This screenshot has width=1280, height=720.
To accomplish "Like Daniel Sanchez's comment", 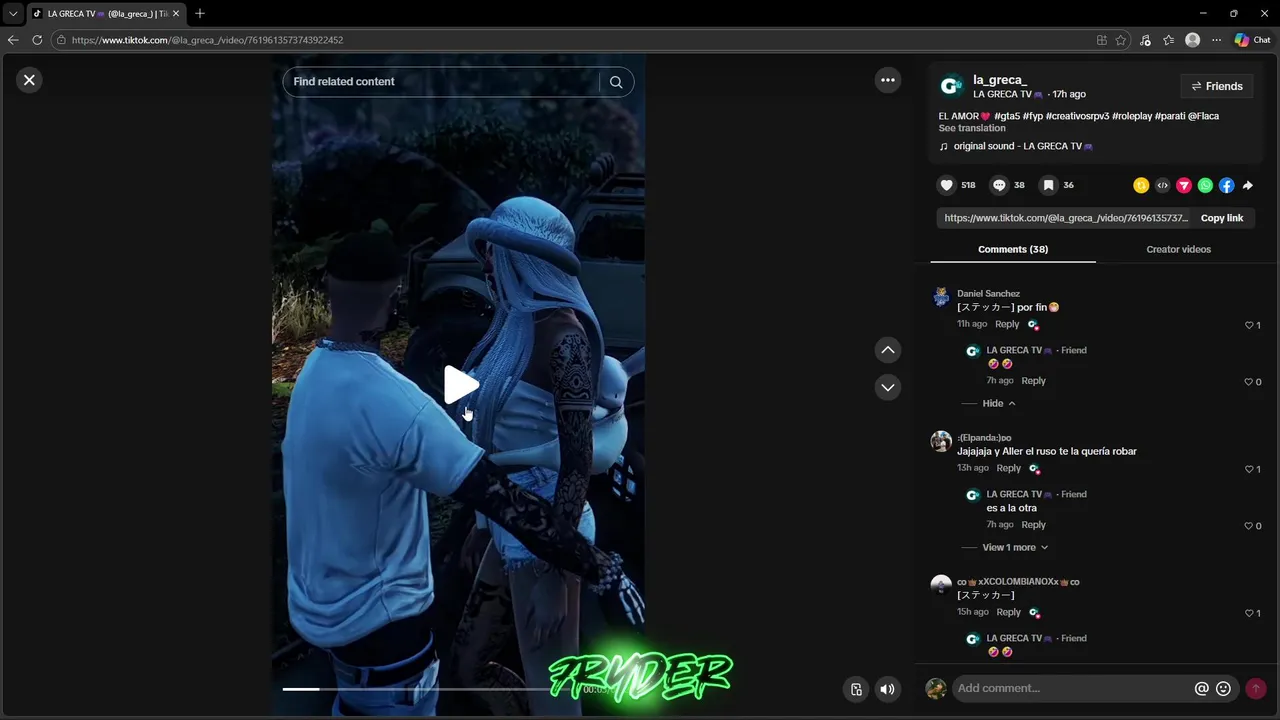I will pos(1249,325).
